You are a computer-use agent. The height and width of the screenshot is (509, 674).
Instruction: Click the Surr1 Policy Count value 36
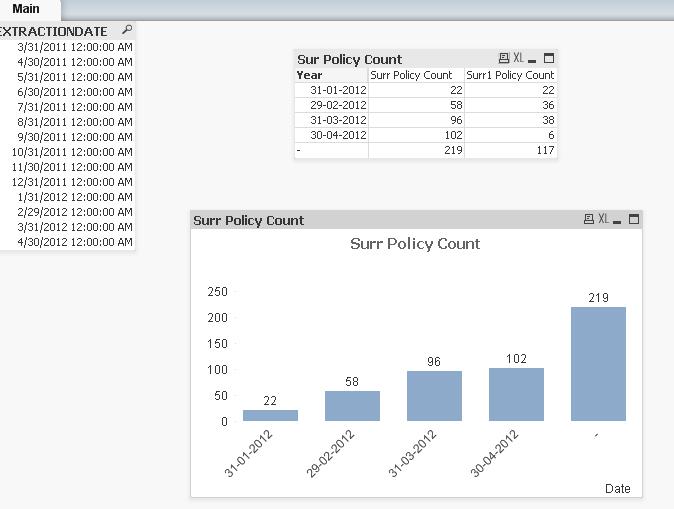(511, 105)
